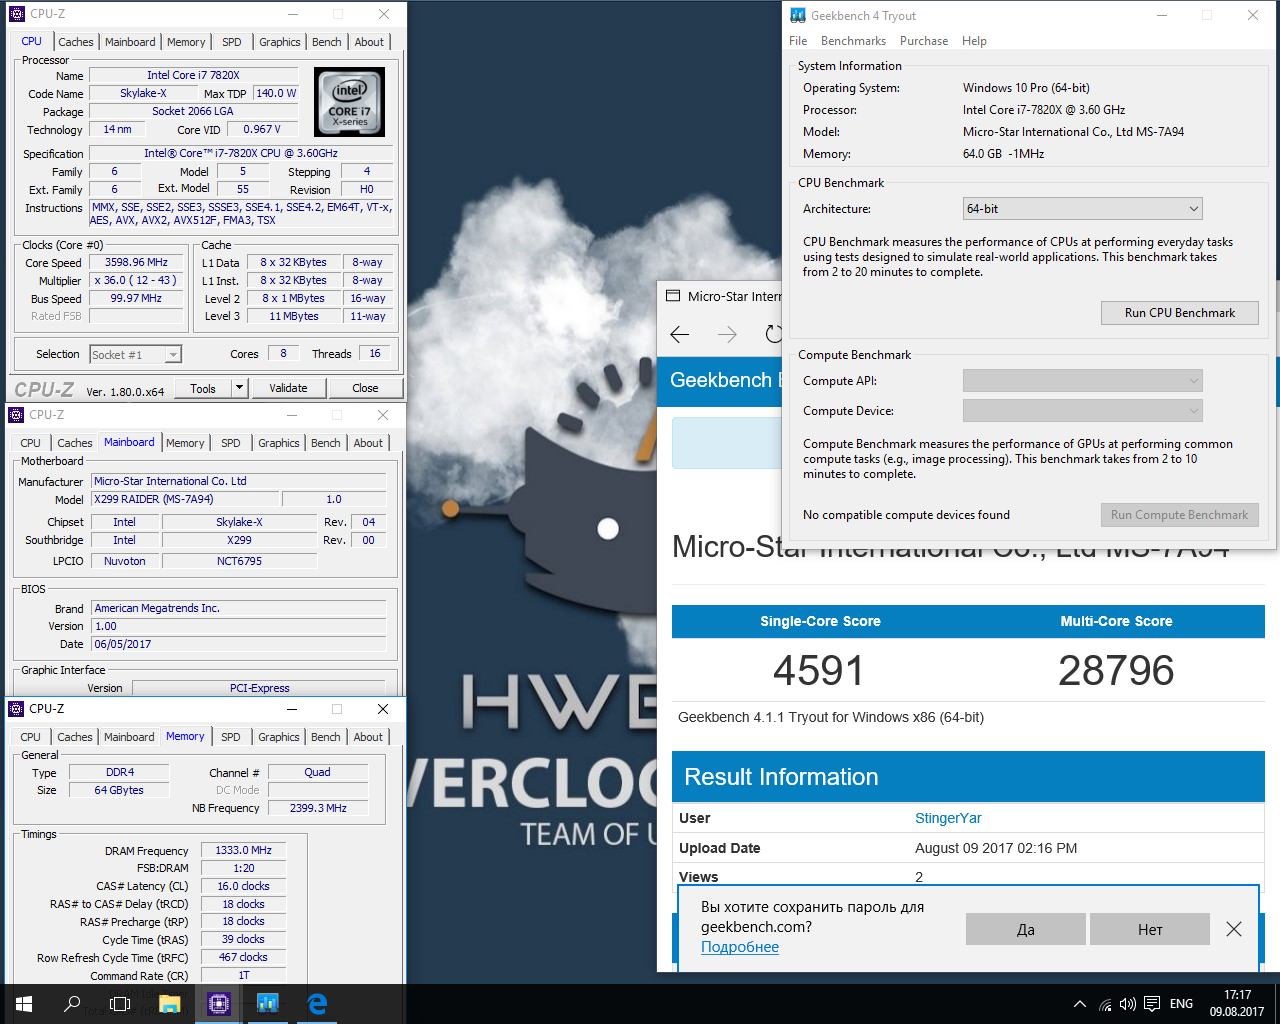Open Geekbench Benchmarks menu
The height and width of the screenshot is (1024, 1280).
[853, 41]
